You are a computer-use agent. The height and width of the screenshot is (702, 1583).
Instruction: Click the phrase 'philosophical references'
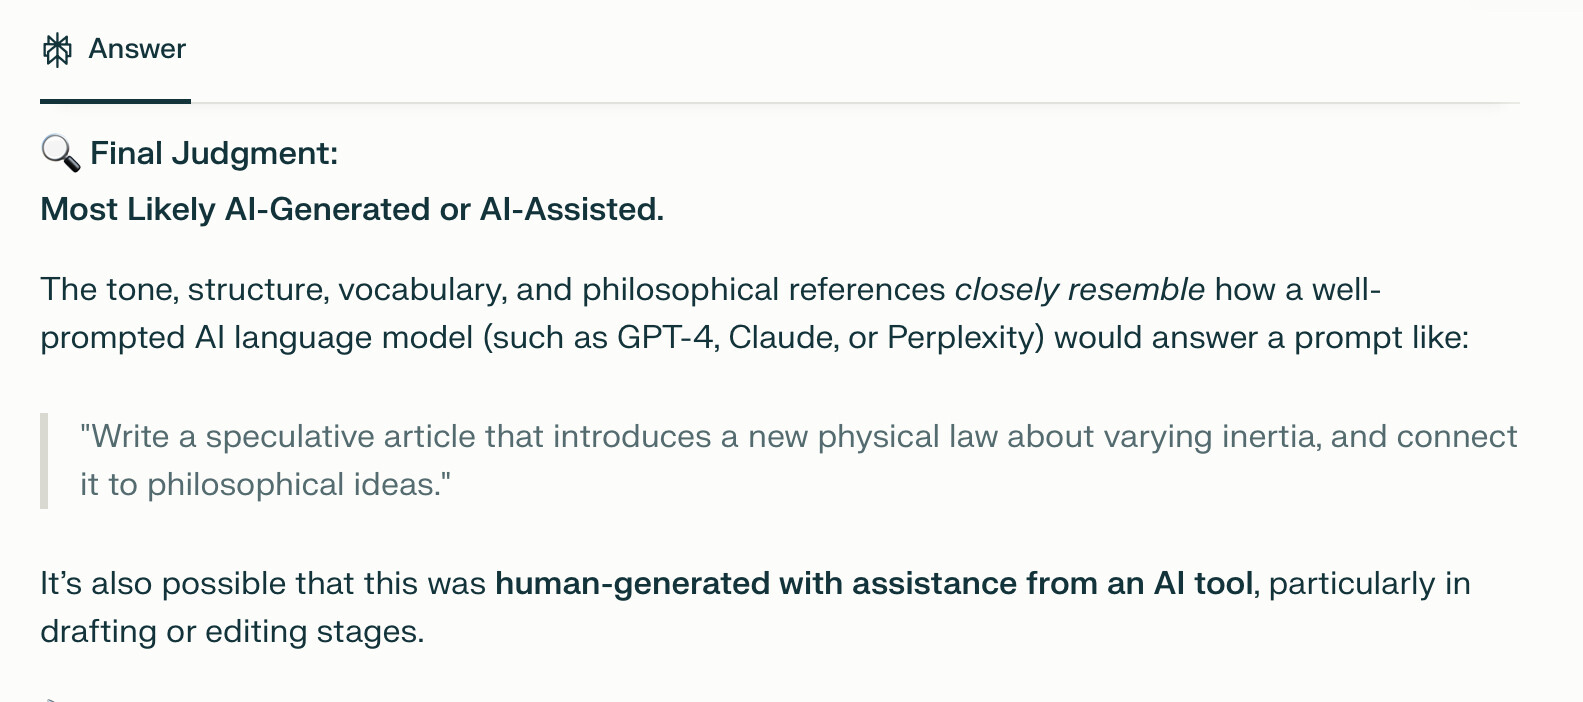pos(764,289)
